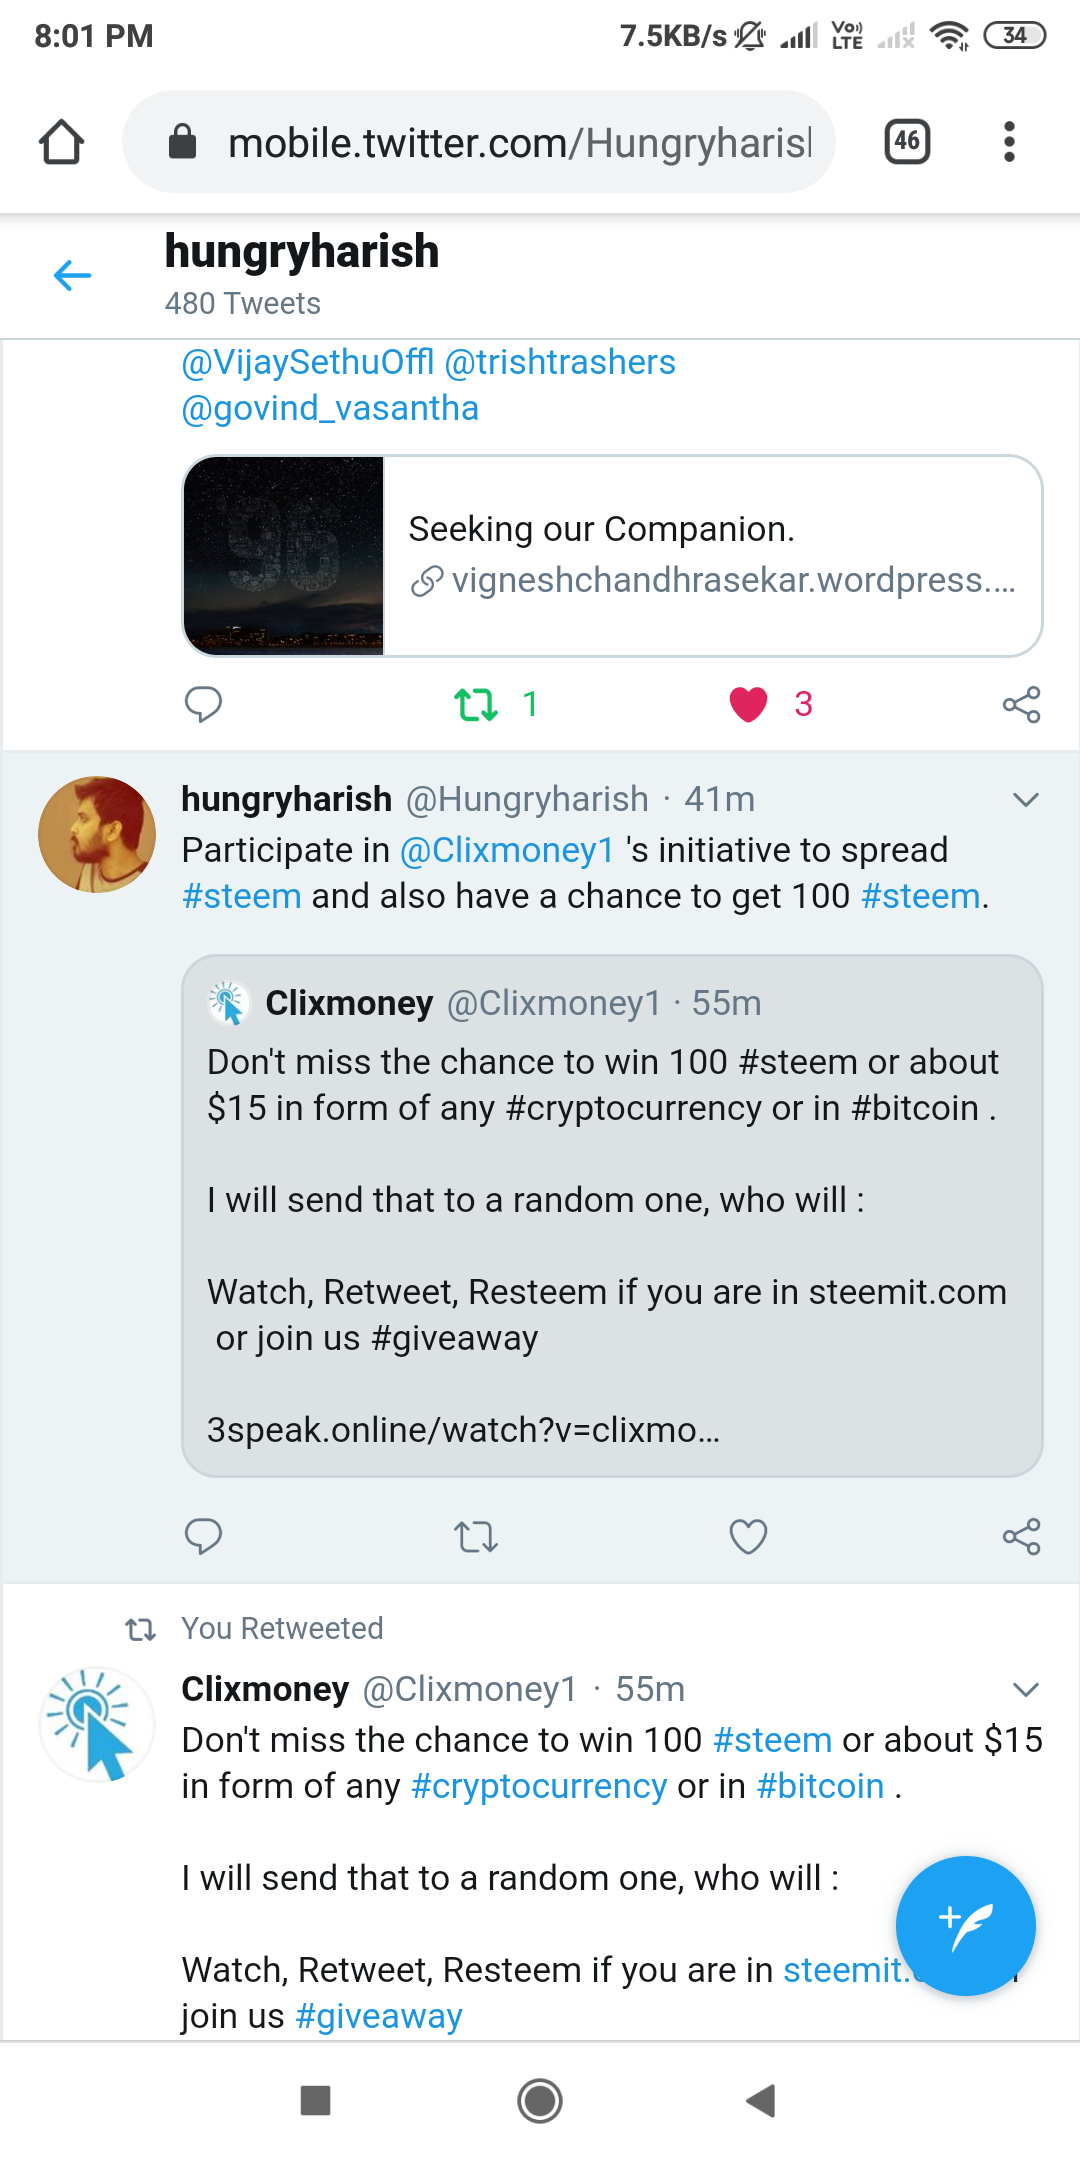Open the browser tab switcher showing 46
The image size is (1080, 2160).
click(x=907, y=142)
